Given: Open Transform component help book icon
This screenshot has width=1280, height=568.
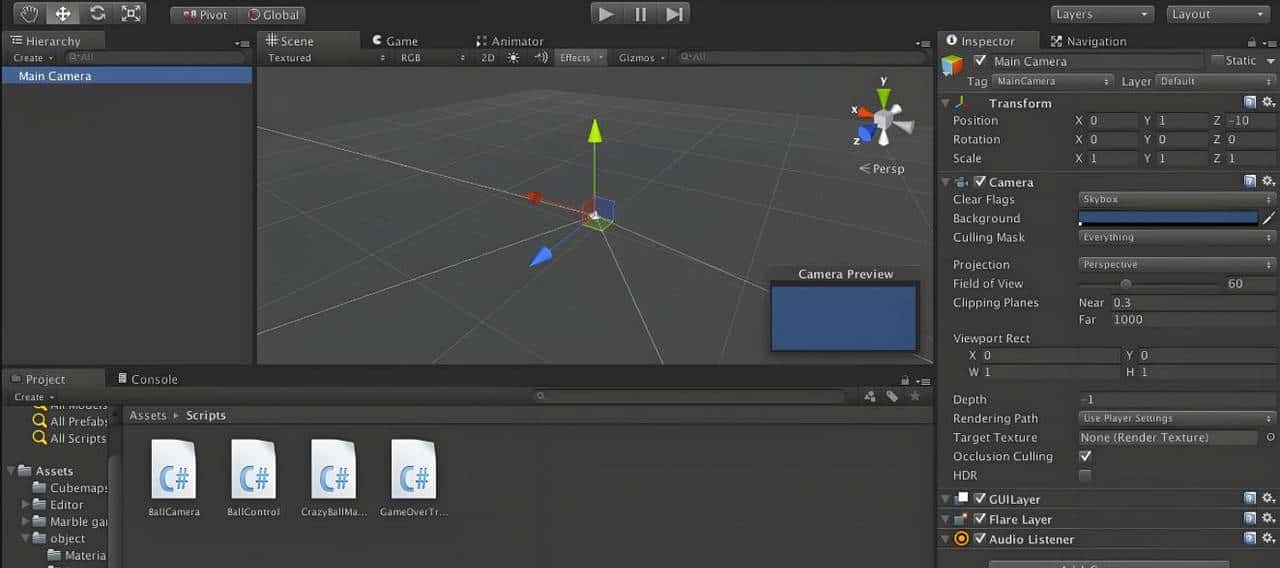Looking at the screenshot, I should click(x=1250, y=102).
